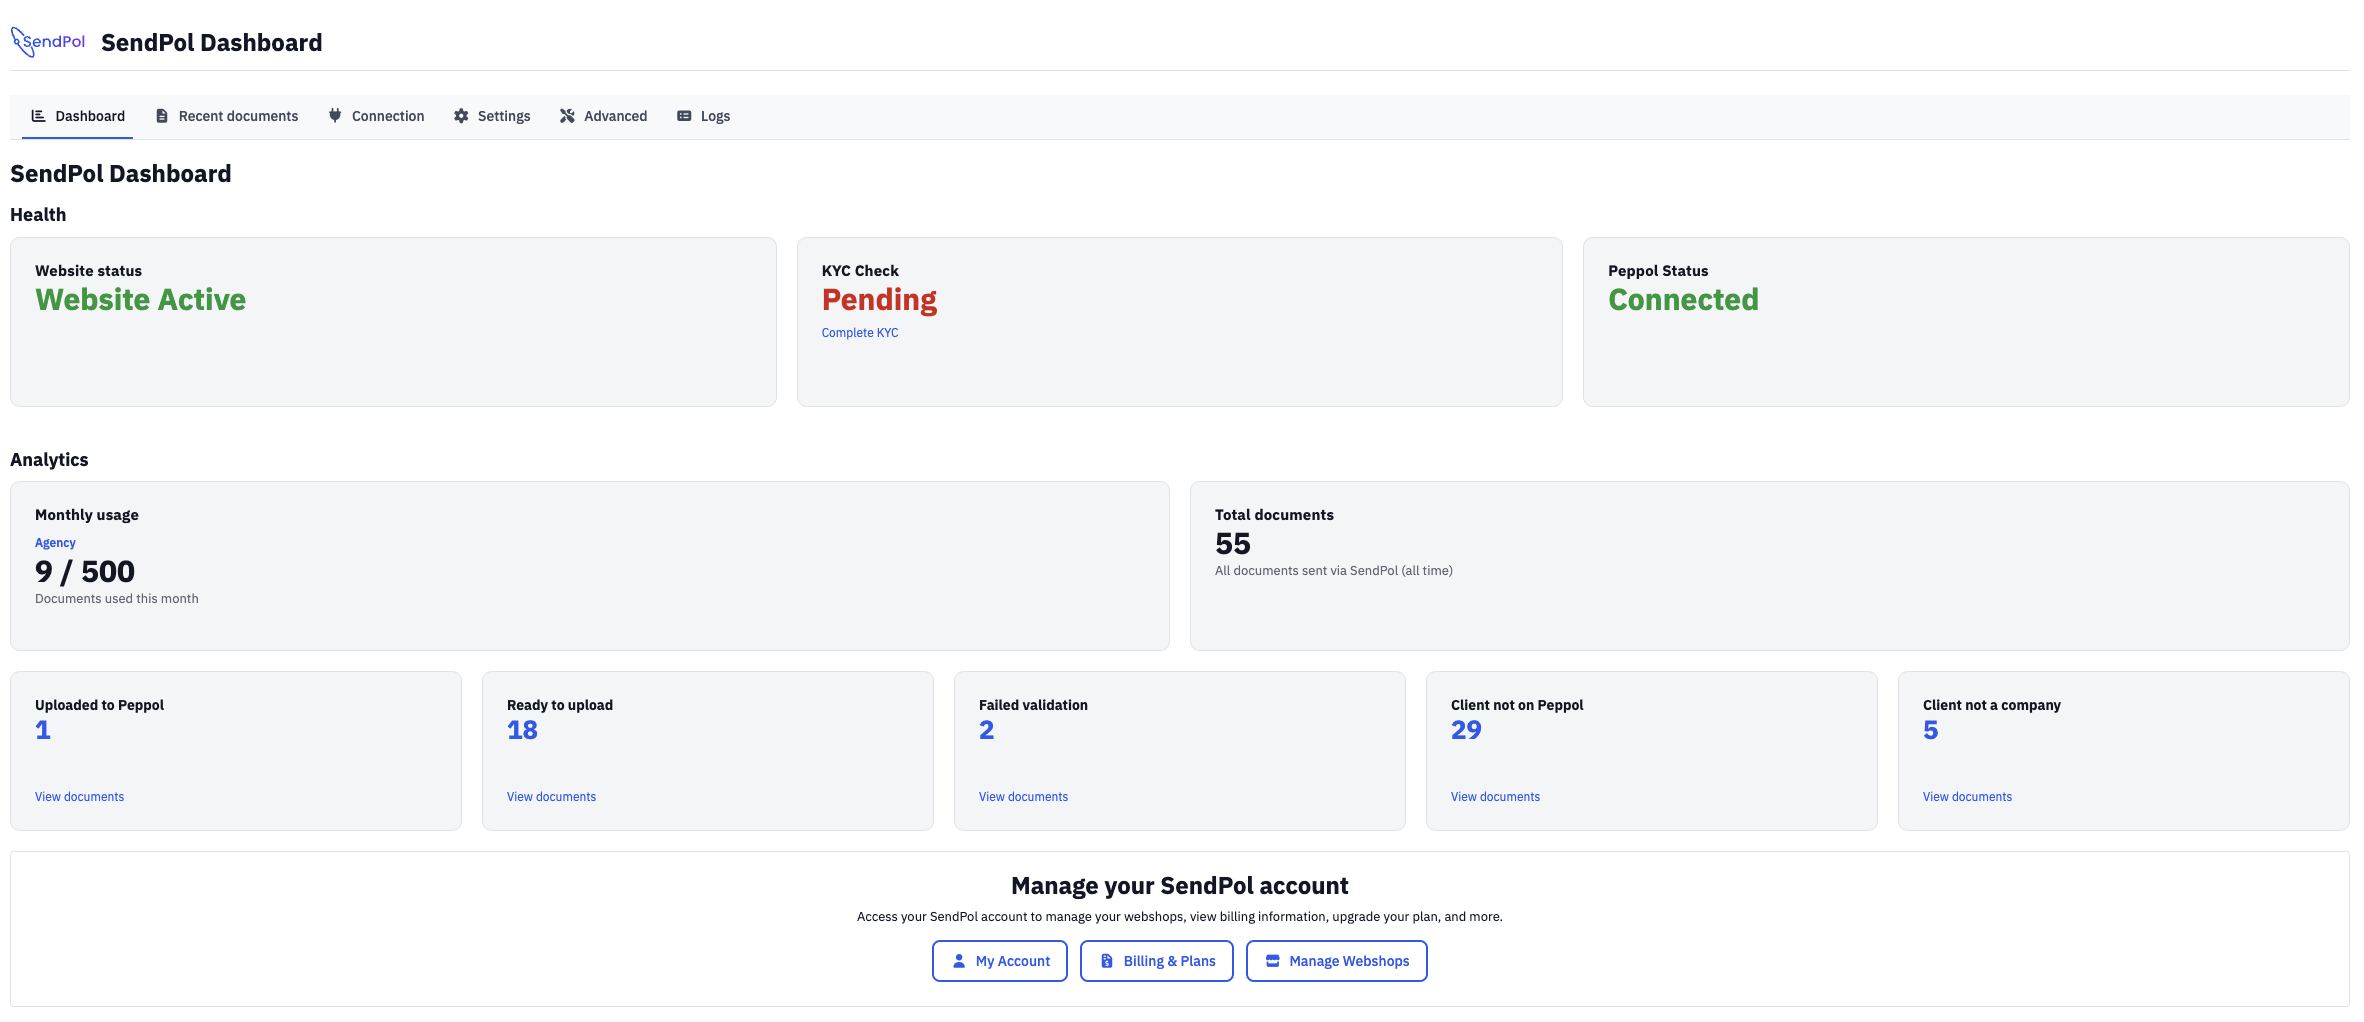This screenshot has width=2364, height=1022.
Task: Open the Billing & Plans button
Action: (1157, 961)
